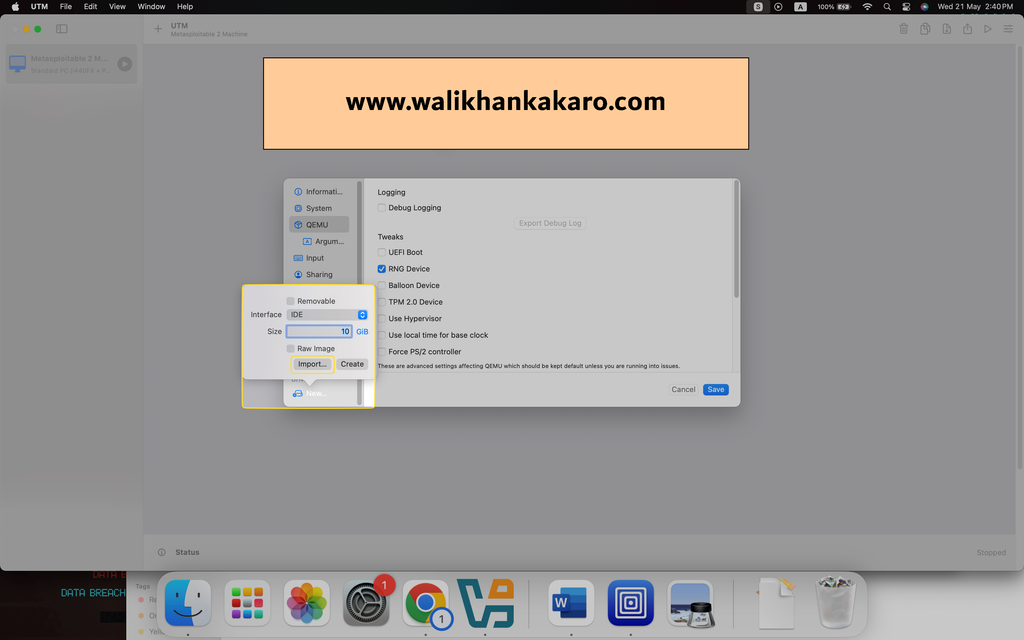
Task: Open Launchpad in the dock
Action: pyautogui.click(x=248, y=603)
